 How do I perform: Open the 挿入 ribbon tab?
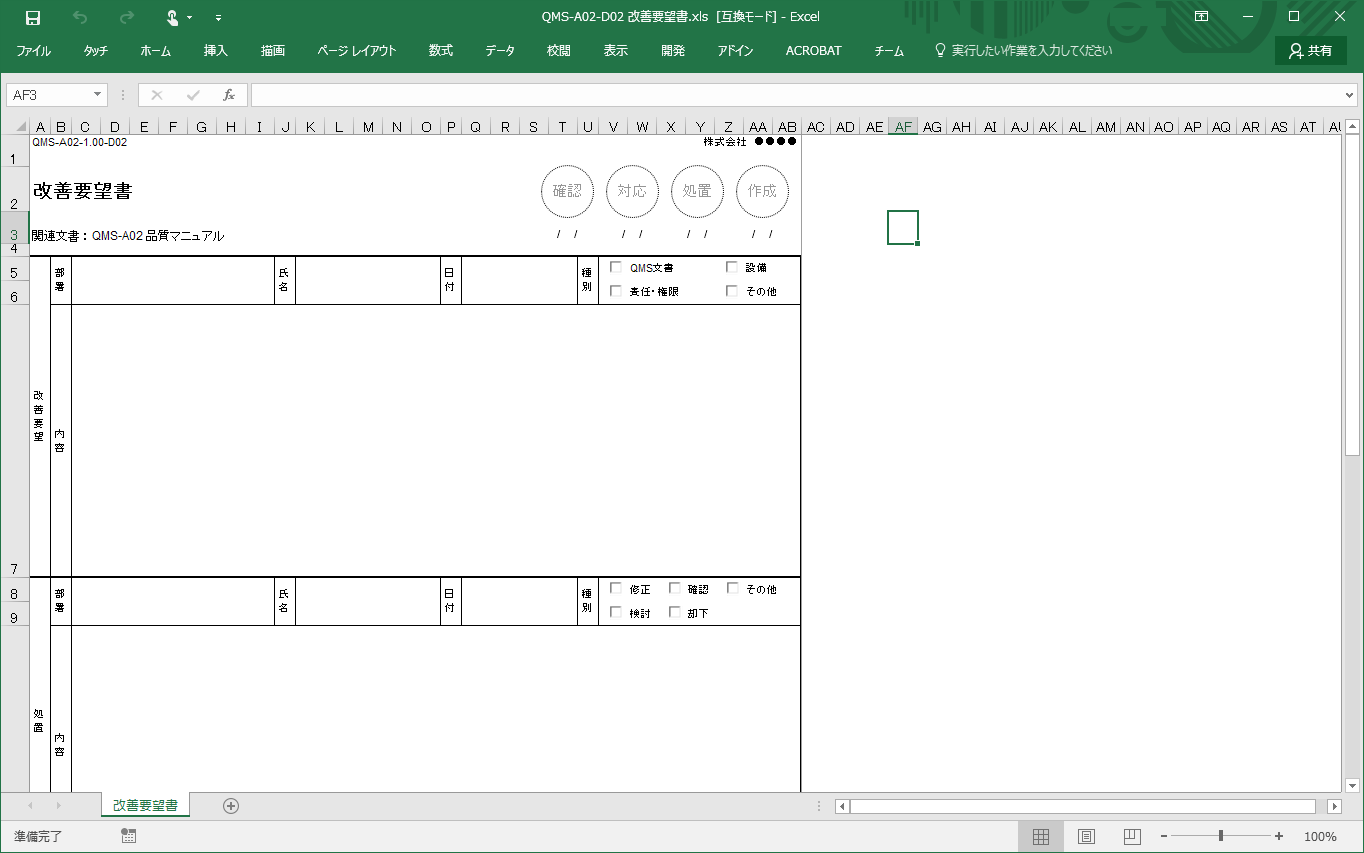tap(216, 51)
